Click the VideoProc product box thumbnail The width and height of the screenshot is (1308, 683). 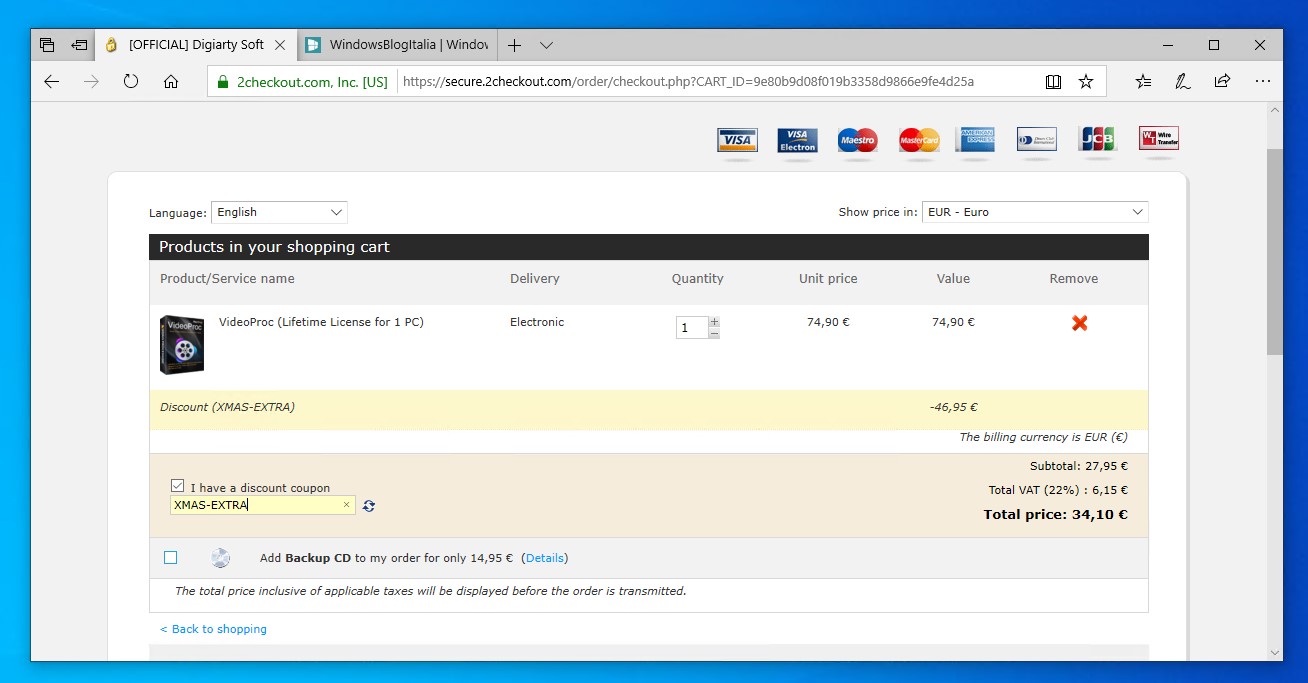pos(182,344)
